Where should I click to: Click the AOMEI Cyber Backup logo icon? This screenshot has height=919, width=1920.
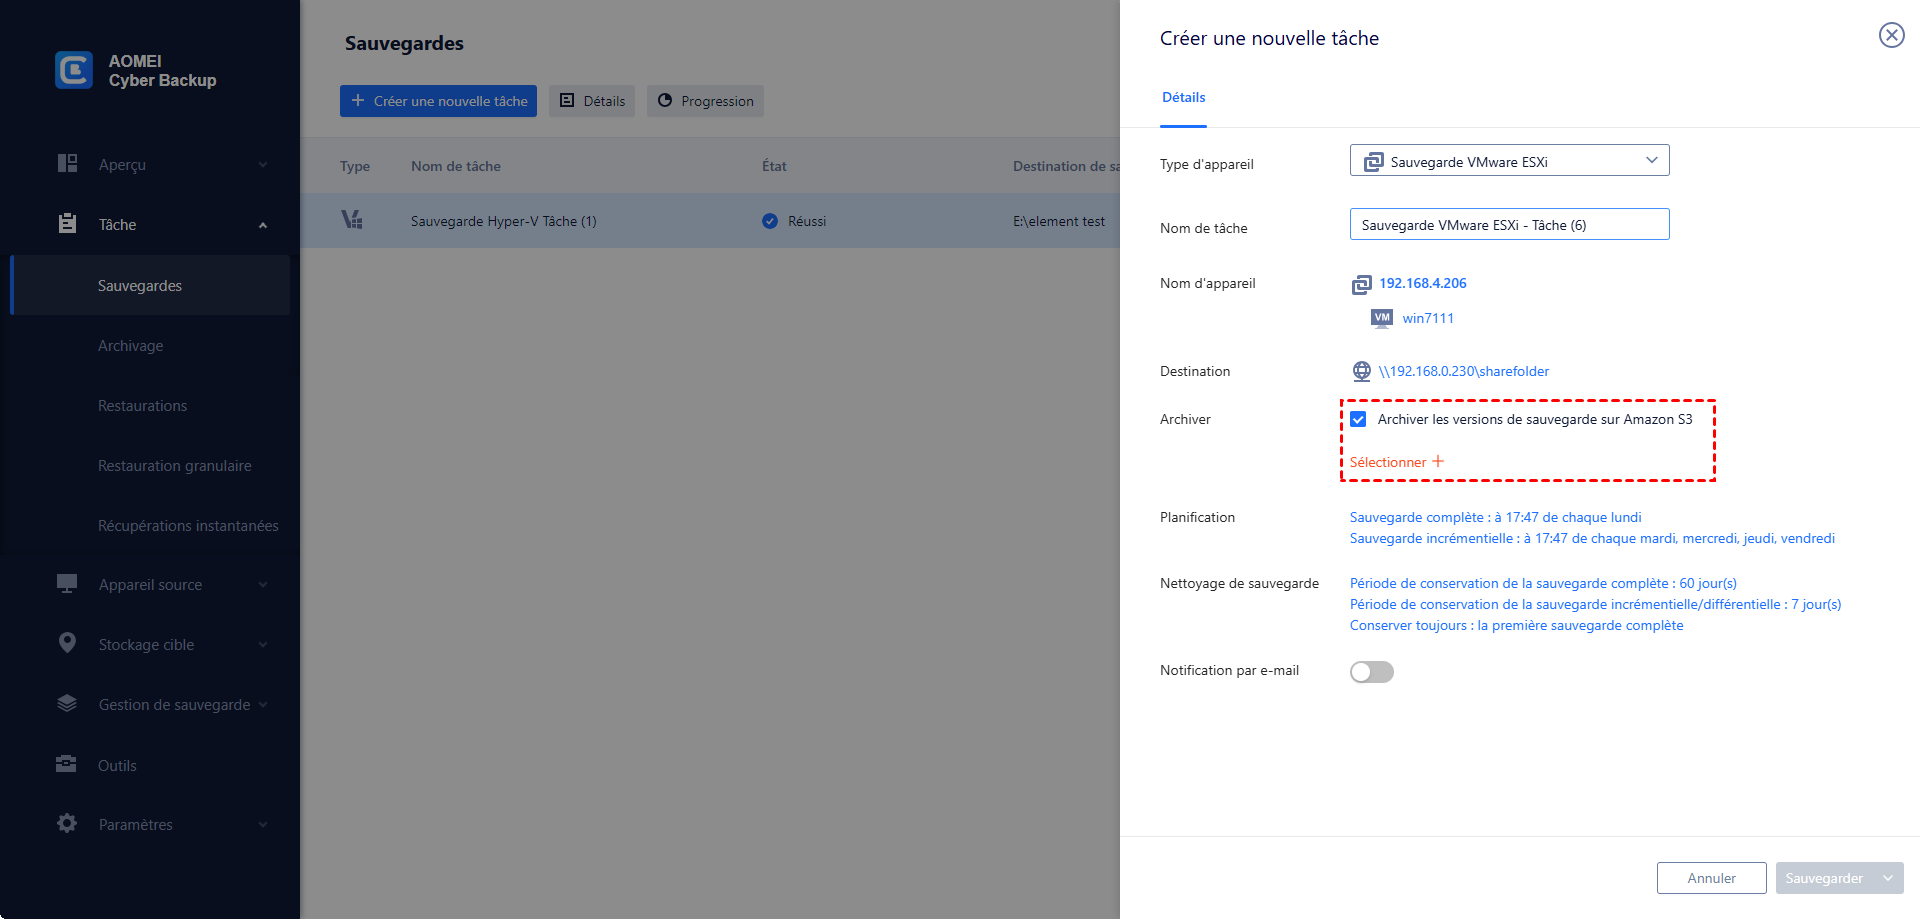coord(74,70)
